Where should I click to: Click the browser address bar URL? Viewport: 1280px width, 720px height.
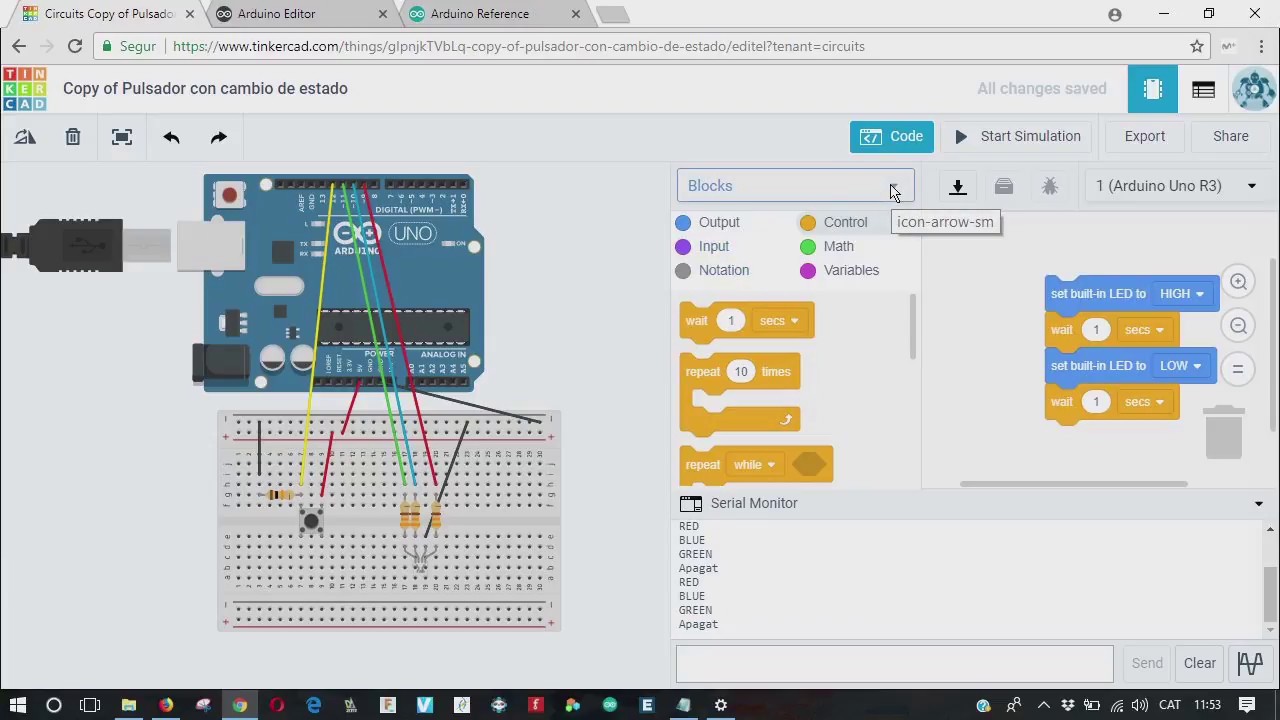click(518, 46)
